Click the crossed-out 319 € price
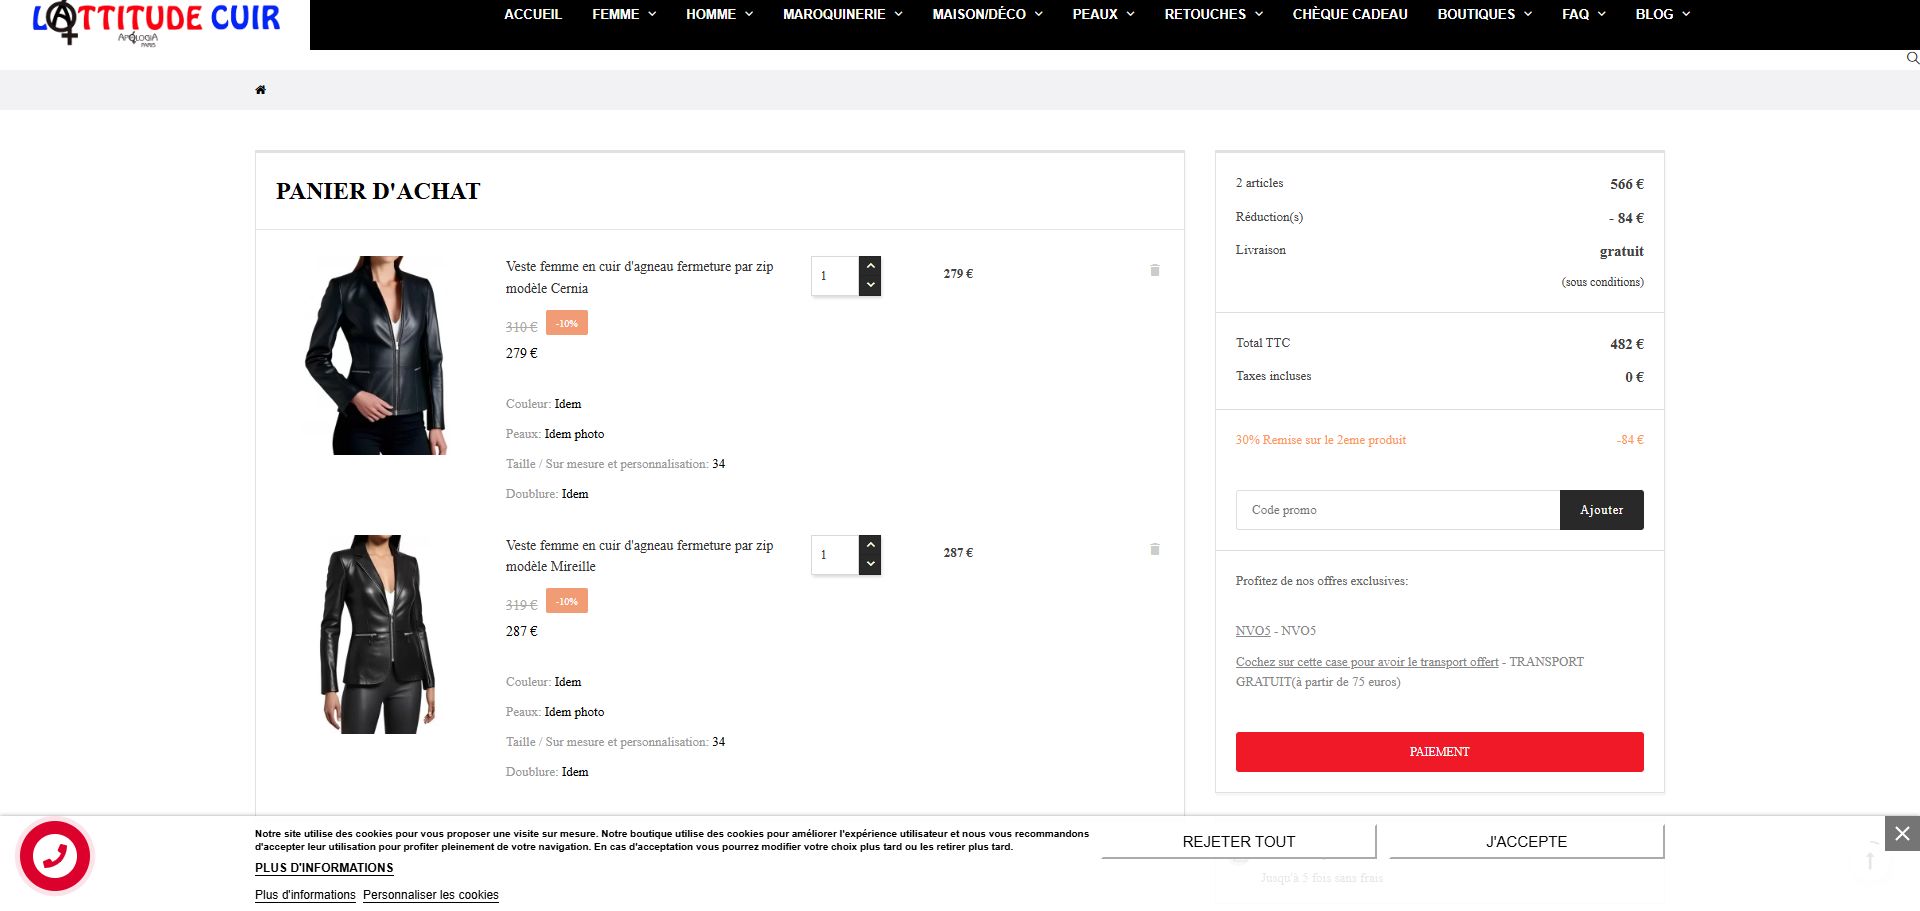 coord(521,605)
